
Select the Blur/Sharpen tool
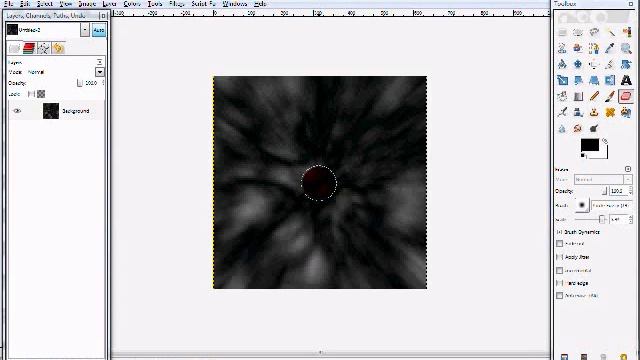tap(562, 129)
